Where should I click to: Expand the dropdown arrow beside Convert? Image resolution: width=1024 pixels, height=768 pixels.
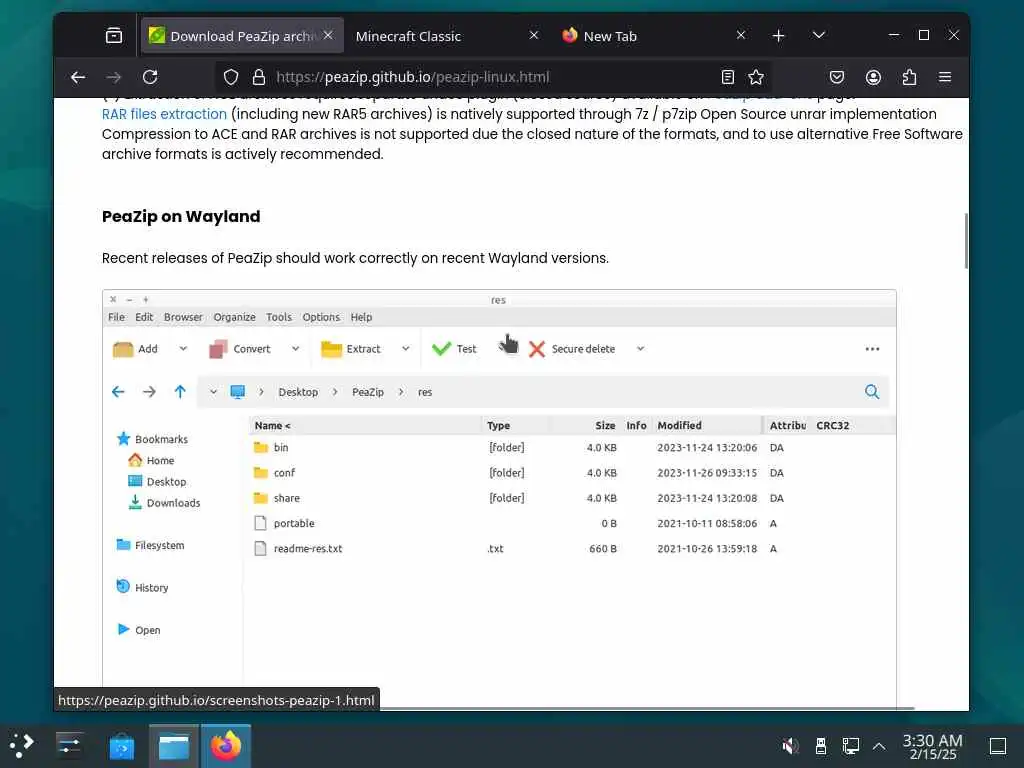295,349
